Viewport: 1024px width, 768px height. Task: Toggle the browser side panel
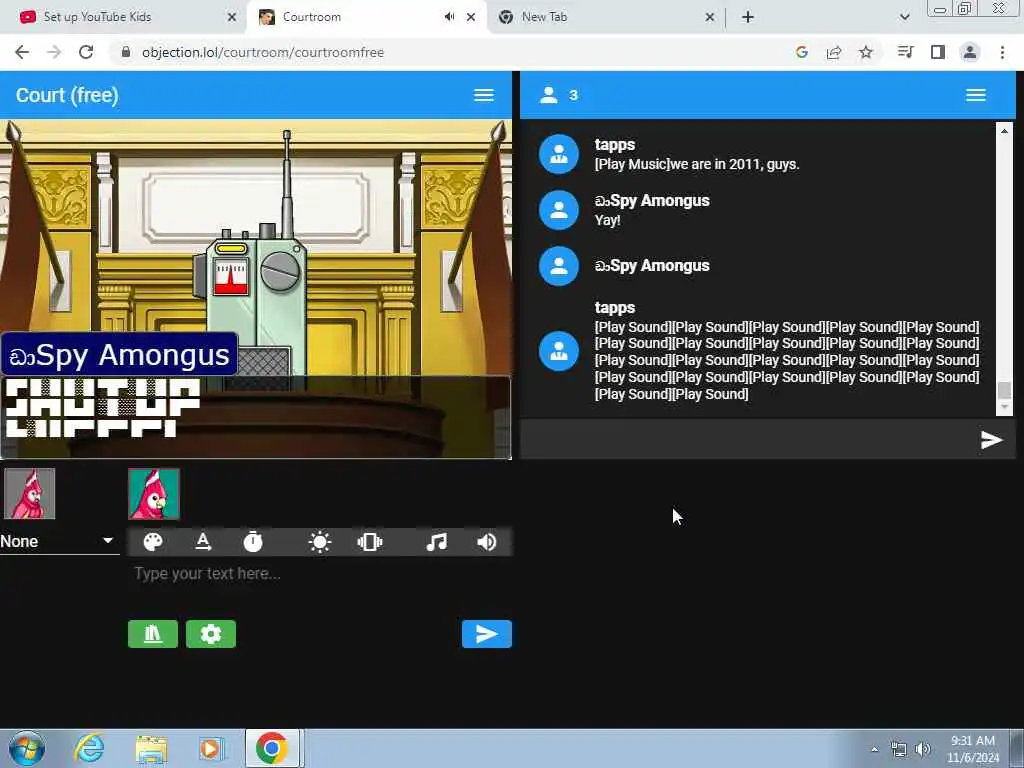(x=938, y=52)
